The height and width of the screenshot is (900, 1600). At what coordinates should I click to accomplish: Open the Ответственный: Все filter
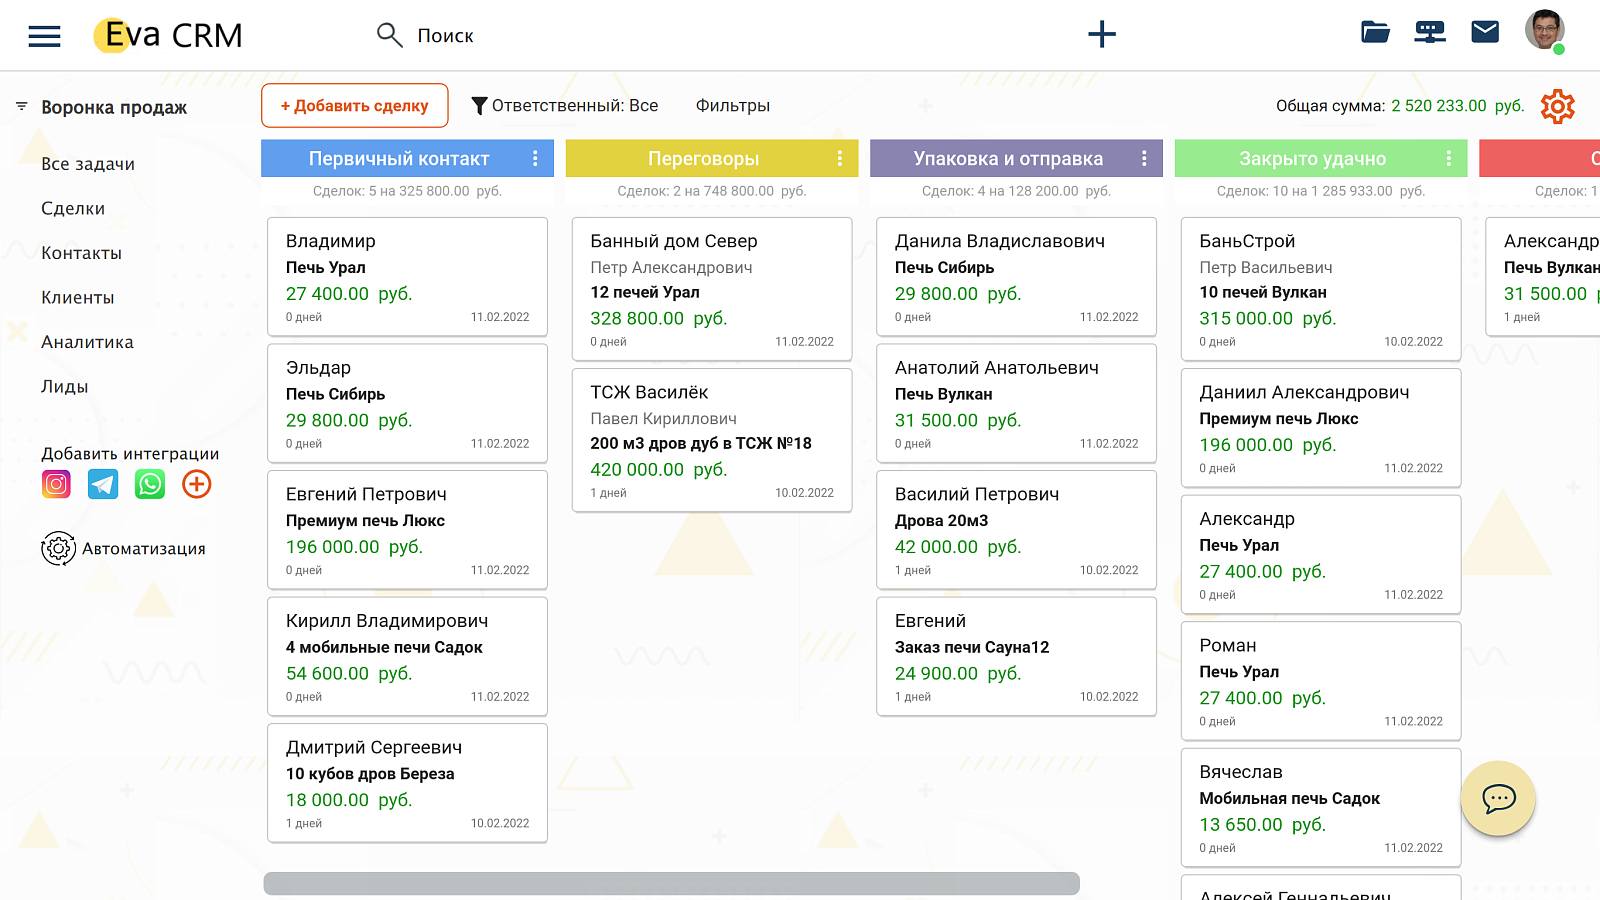coord(565,105)
